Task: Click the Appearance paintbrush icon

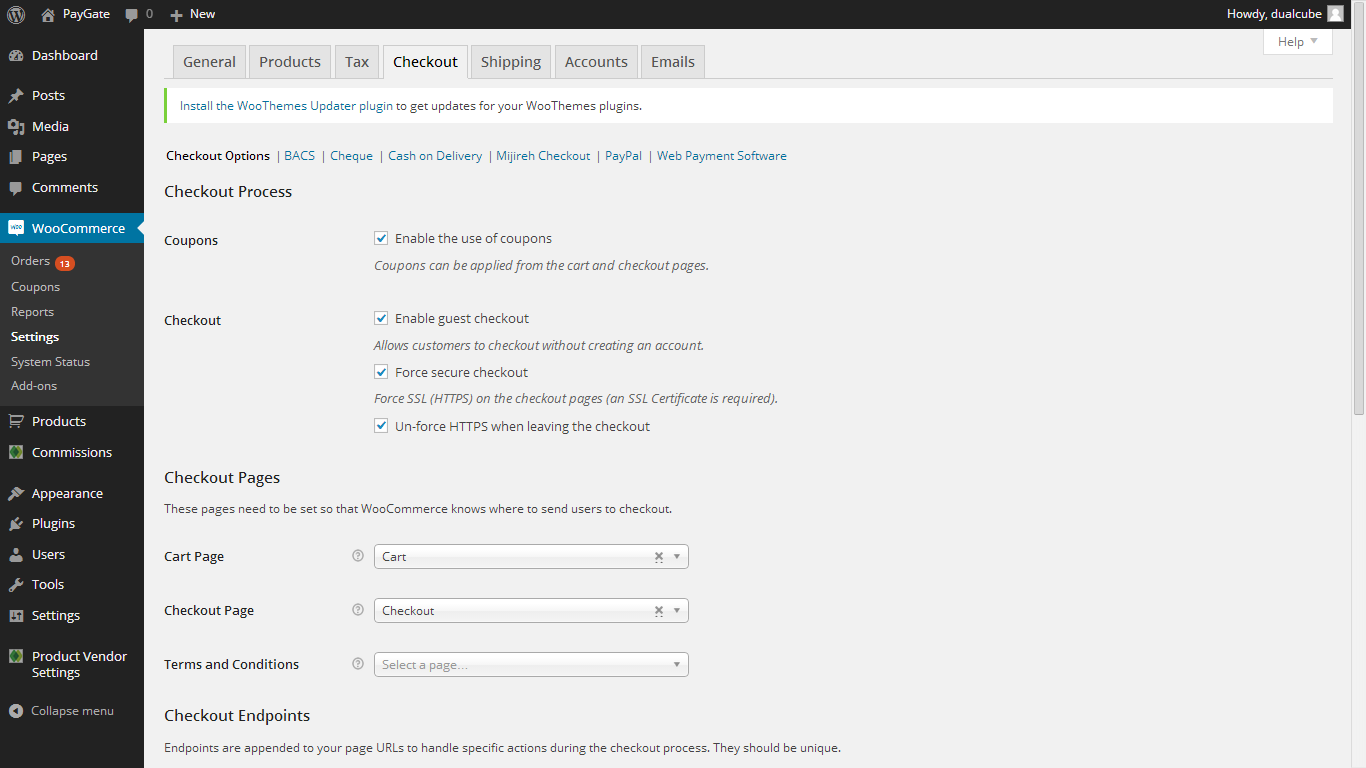Action: [x=16, y=493]
